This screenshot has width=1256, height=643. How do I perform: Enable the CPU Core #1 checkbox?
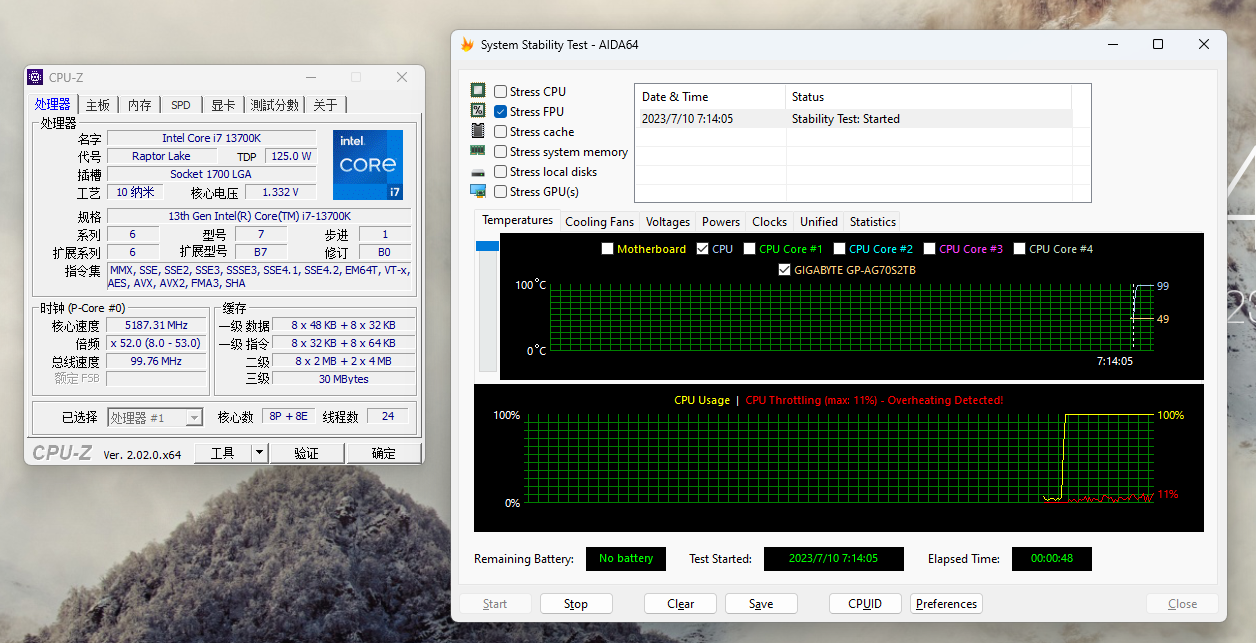(x=749, y=249)
